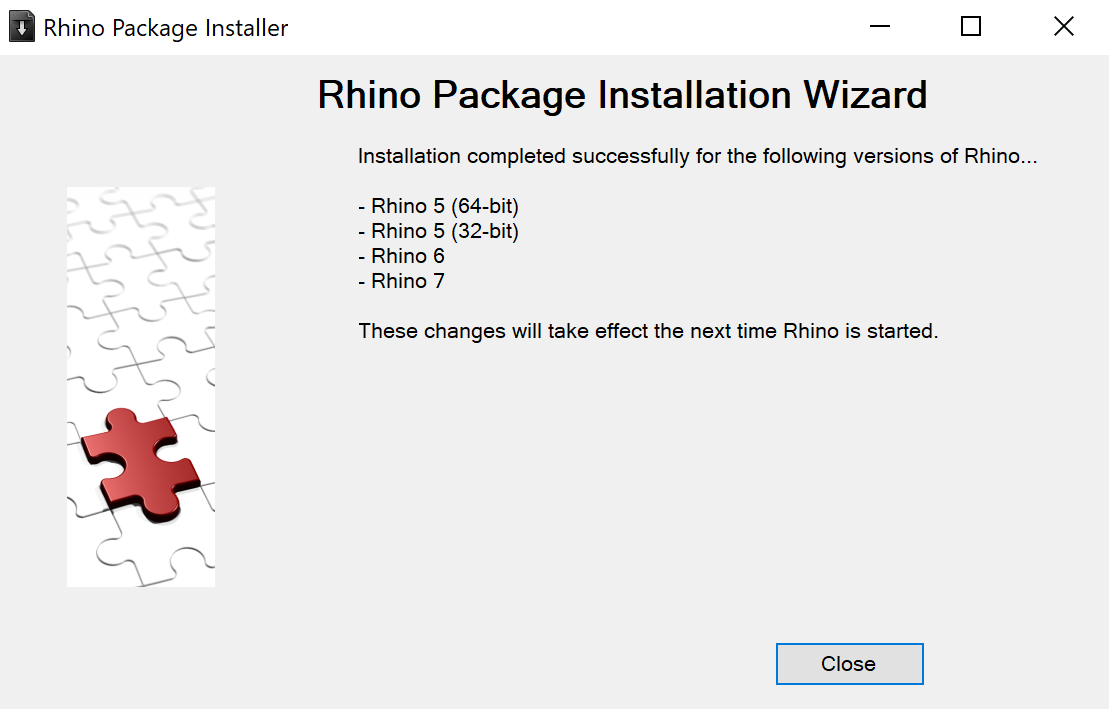Viewport: 1109px width, 709px height.
Task: Click the Close button
Action: [x=849, y=664]
